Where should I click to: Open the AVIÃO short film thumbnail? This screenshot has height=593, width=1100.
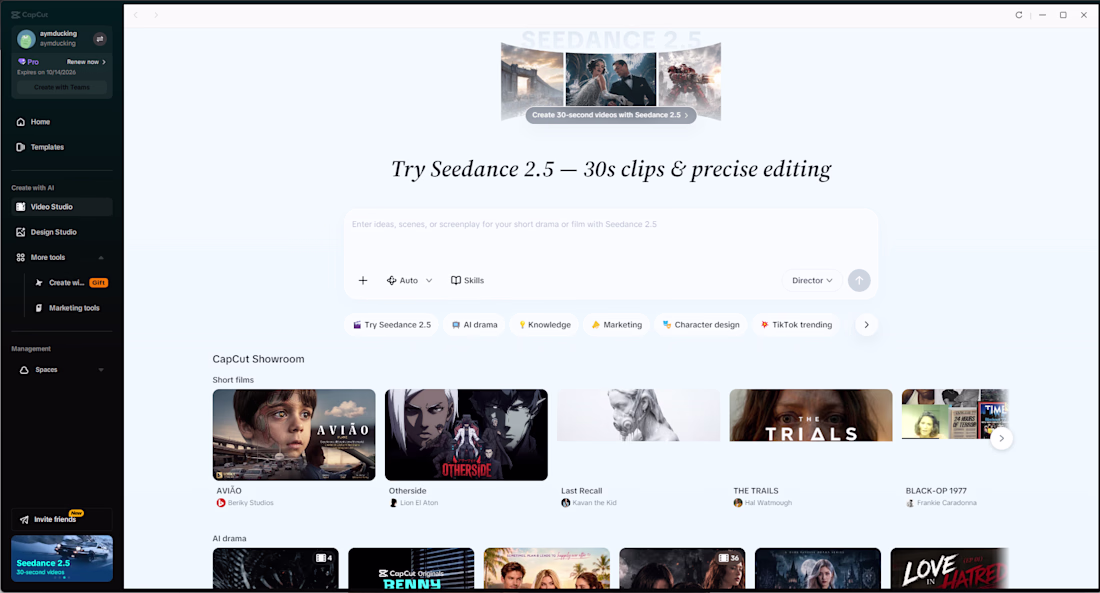click(x=294, y=435)
